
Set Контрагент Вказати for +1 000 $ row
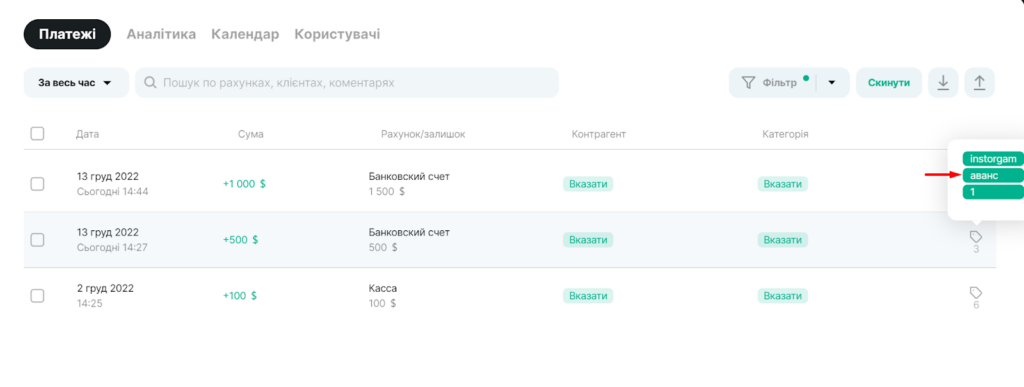tap(588, 184)
